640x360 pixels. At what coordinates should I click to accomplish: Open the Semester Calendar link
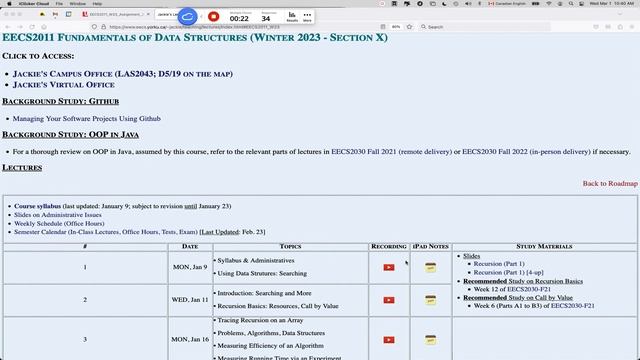click(106, 232)
